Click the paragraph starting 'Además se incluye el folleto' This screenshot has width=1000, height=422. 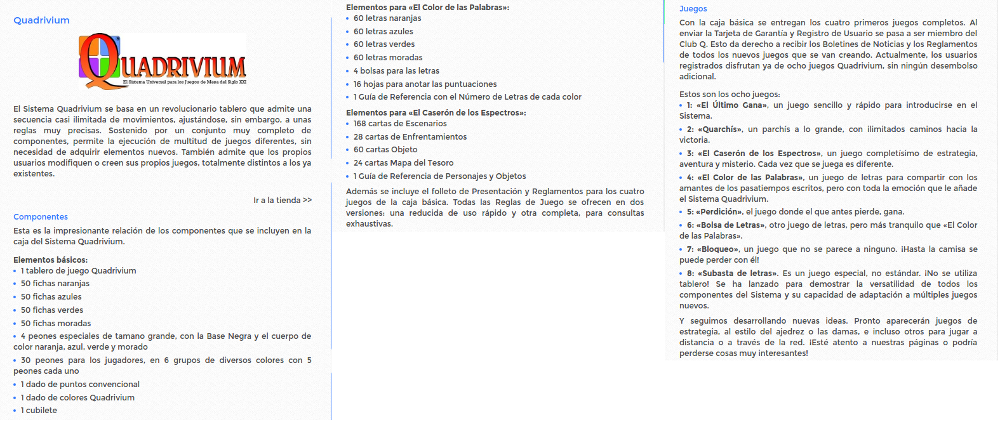tap(495, 208)
